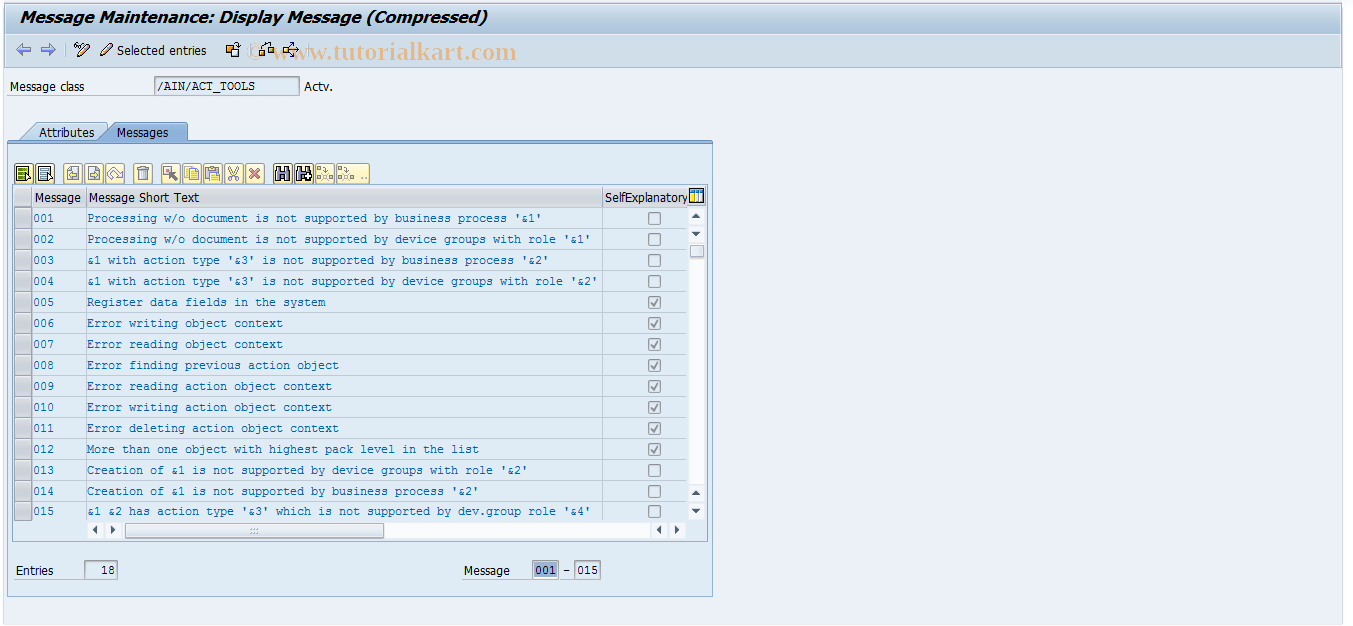
Task: Toggle SelfExplanatory checkbox for message 013
Action: [x=654, y=470]
